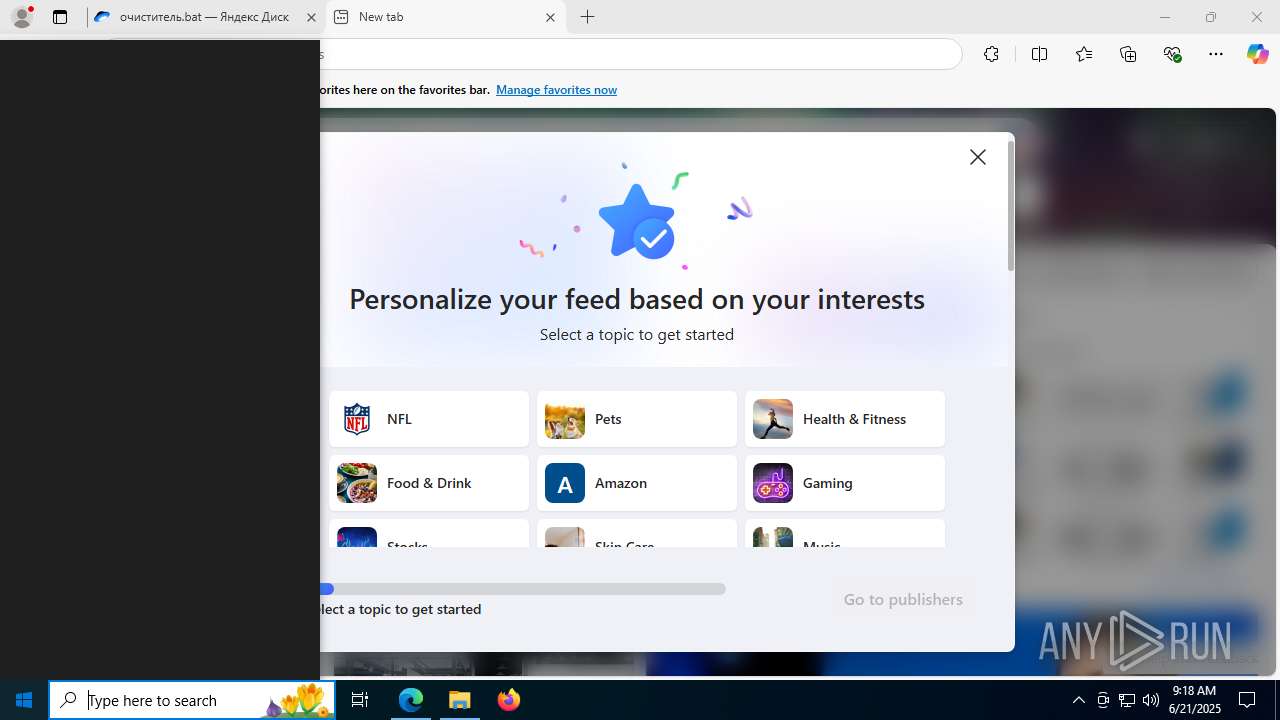Close the Personalize feed dialog
The height and width of the screenshot is (720, 1280).
tap(978, 157)
